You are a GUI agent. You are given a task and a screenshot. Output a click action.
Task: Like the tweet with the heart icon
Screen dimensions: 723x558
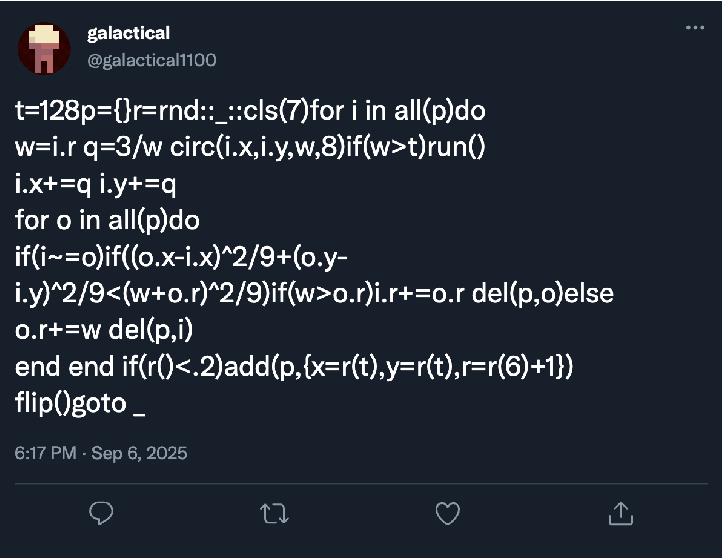point(447,513)
